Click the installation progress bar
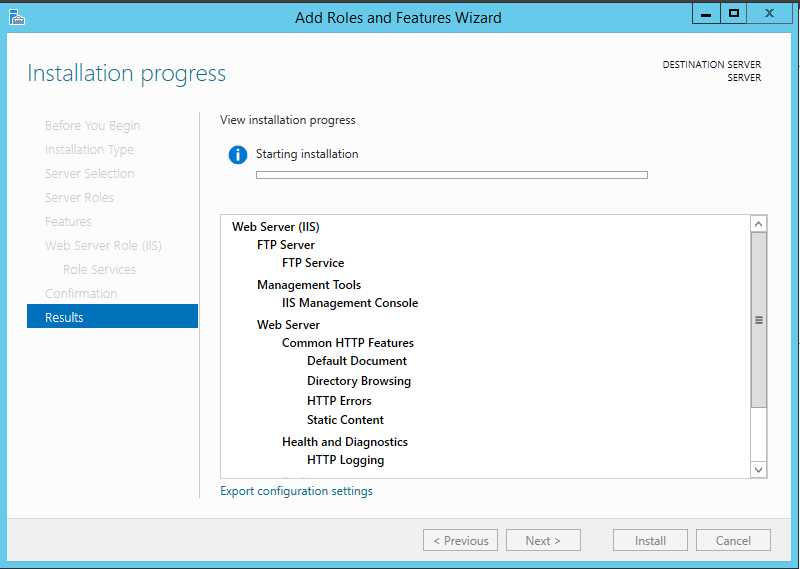The width and height of the screenshot is (800, 569). point(452,175)
